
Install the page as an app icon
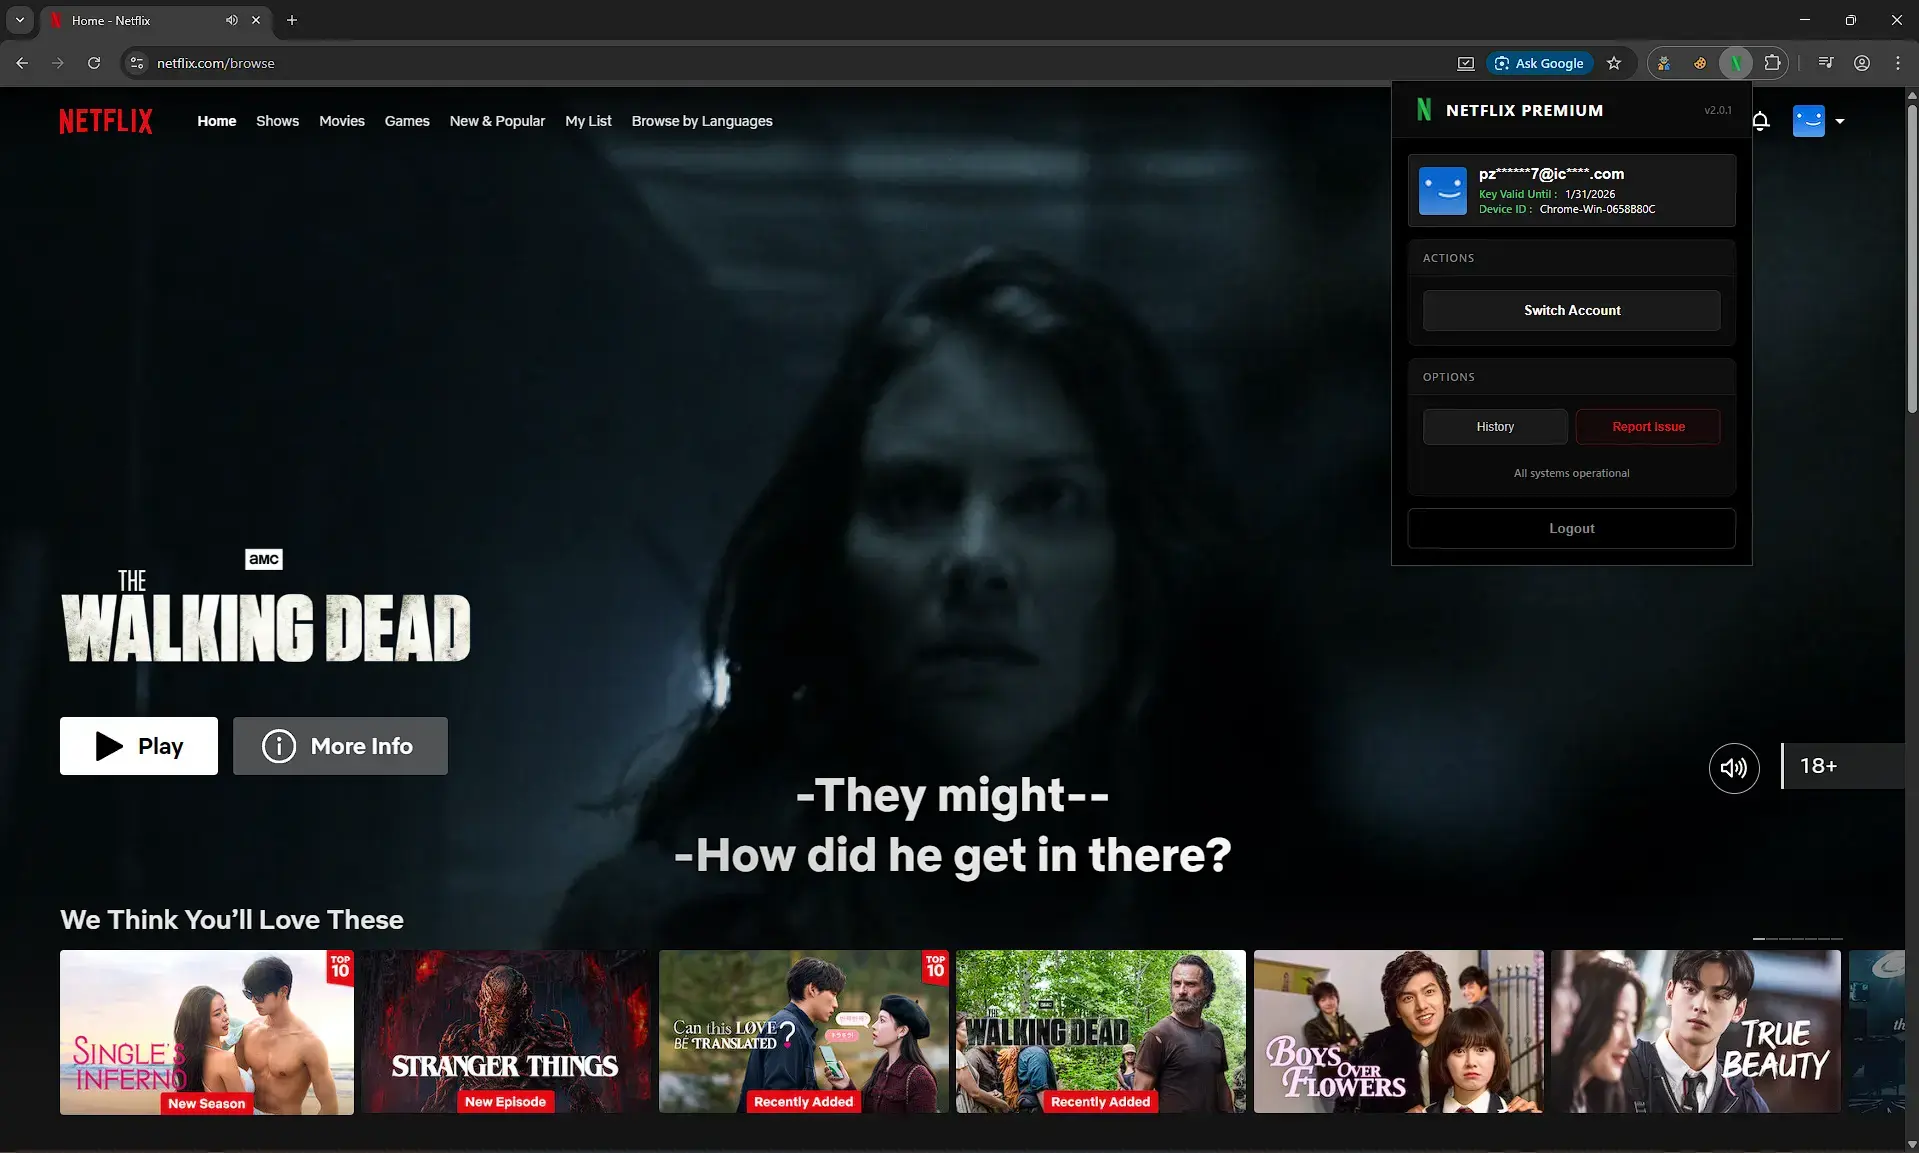[x=1466, y=63]
